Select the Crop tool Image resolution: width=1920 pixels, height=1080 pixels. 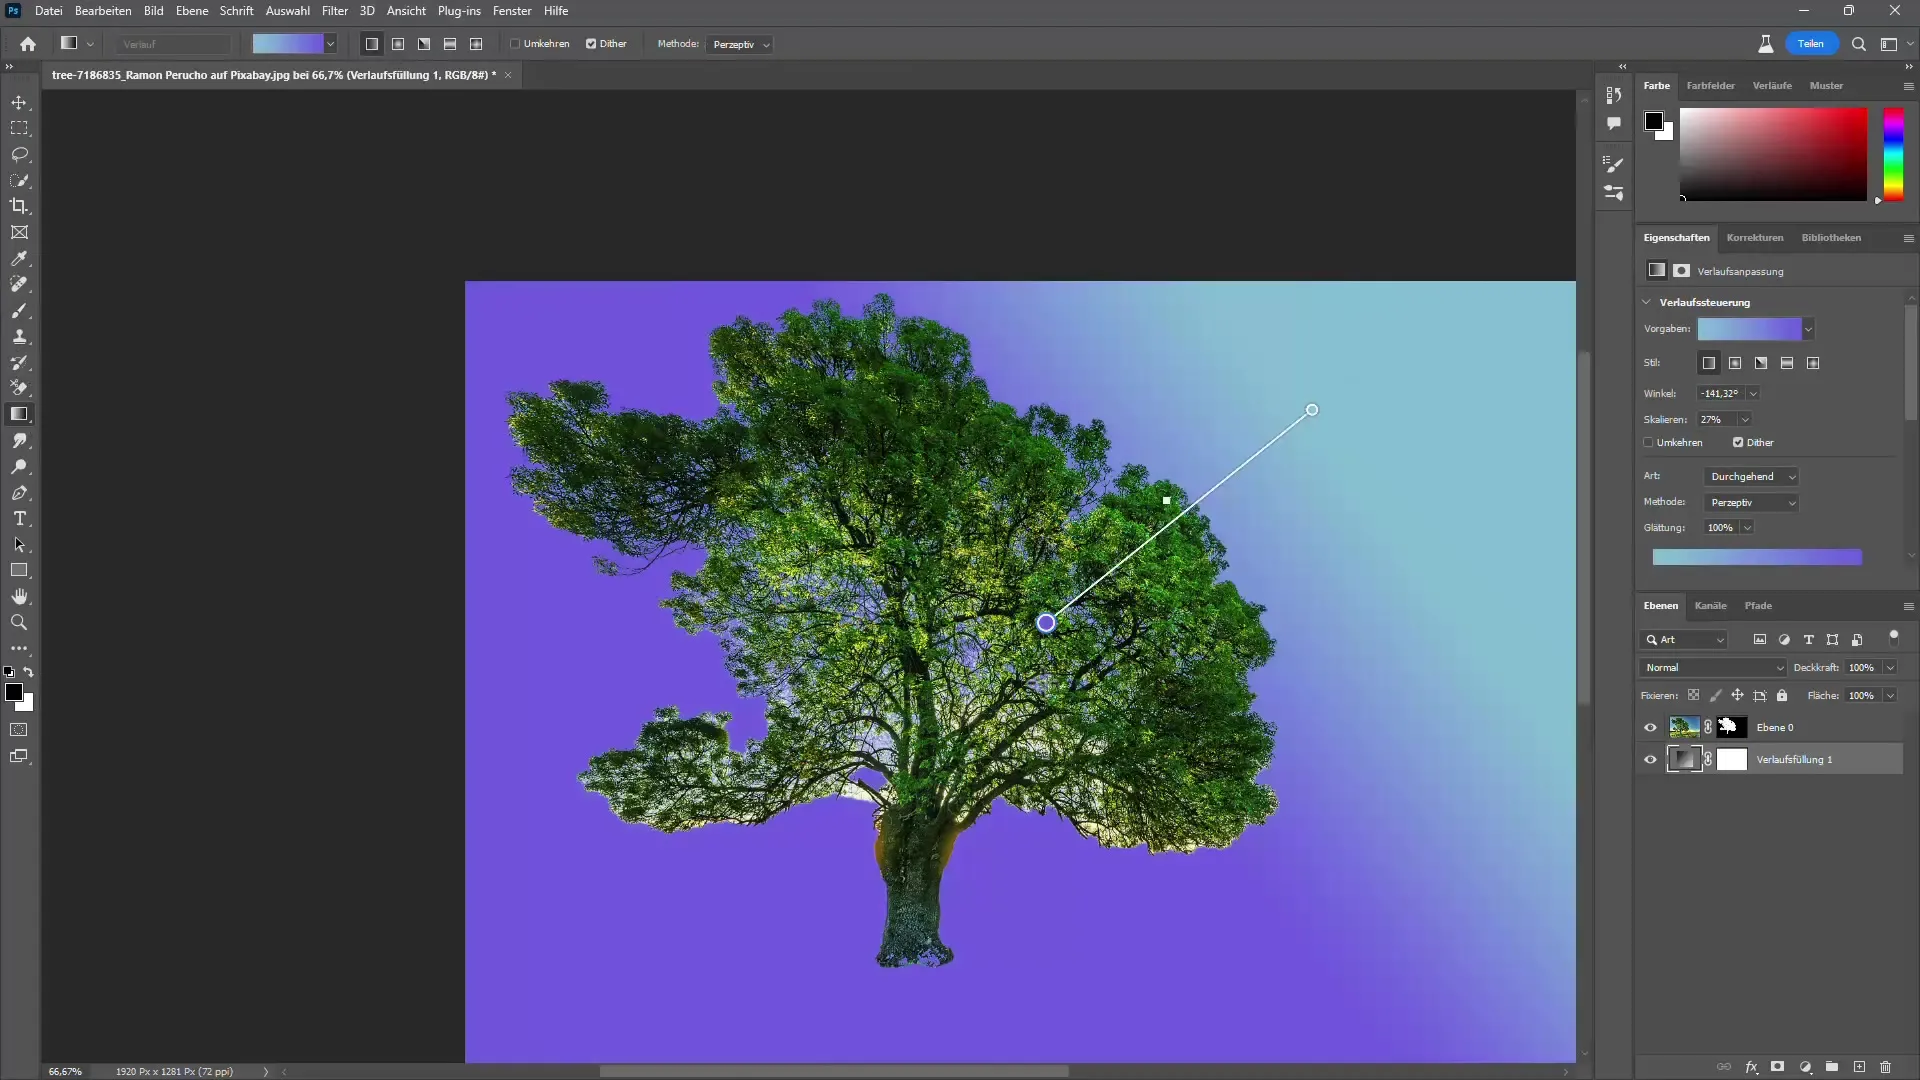20,207
